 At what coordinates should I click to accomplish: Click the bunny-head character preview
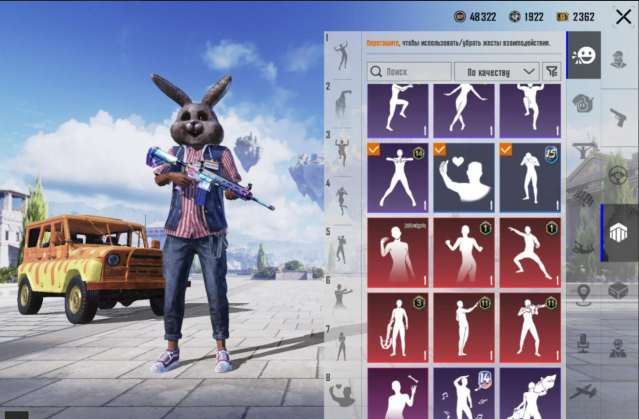pos(200,224)
